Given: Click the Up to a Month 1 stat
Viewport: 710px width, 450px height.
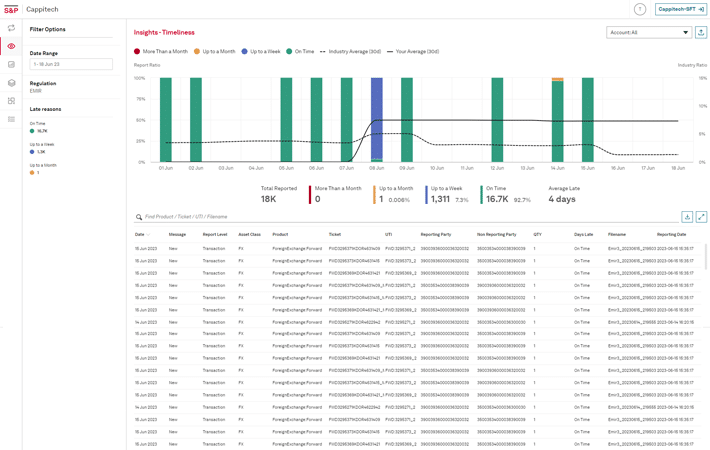Looking at the screenshot, I should click(x=393, y=195).
